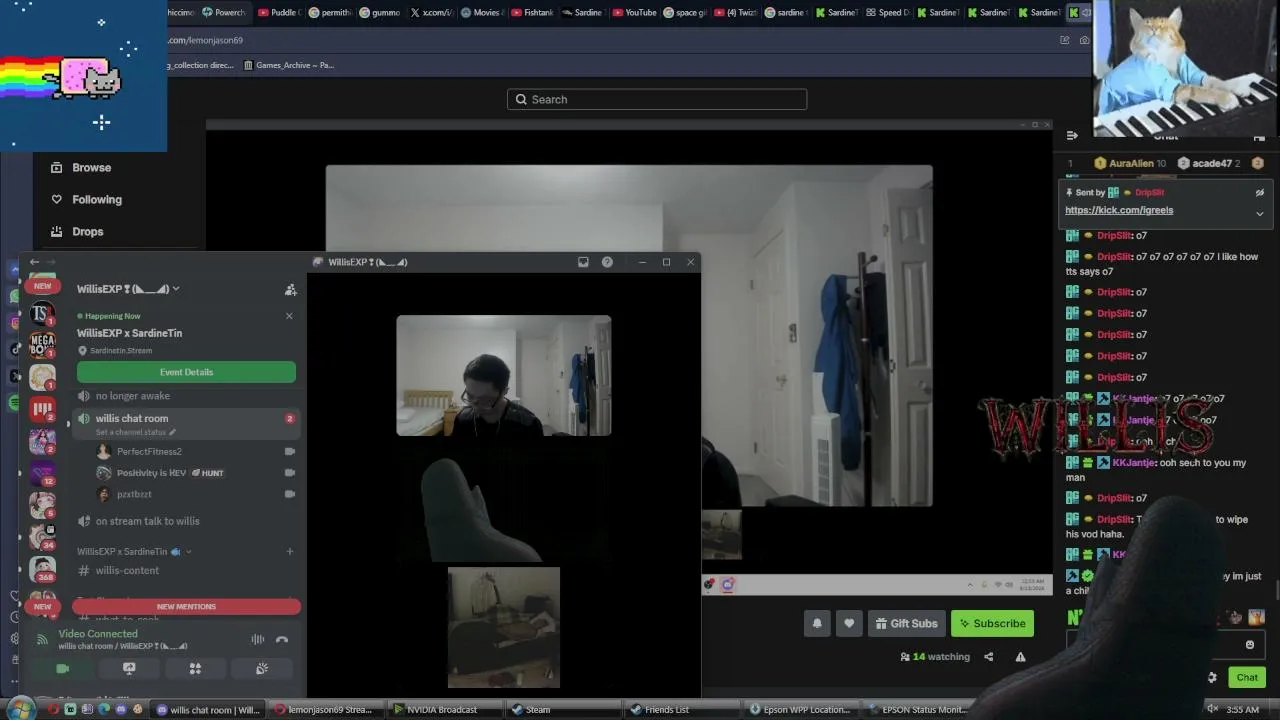The image size is (1280, 720).
Task: Click the report warning triangle icon
Action: (x=1020, y=657)
